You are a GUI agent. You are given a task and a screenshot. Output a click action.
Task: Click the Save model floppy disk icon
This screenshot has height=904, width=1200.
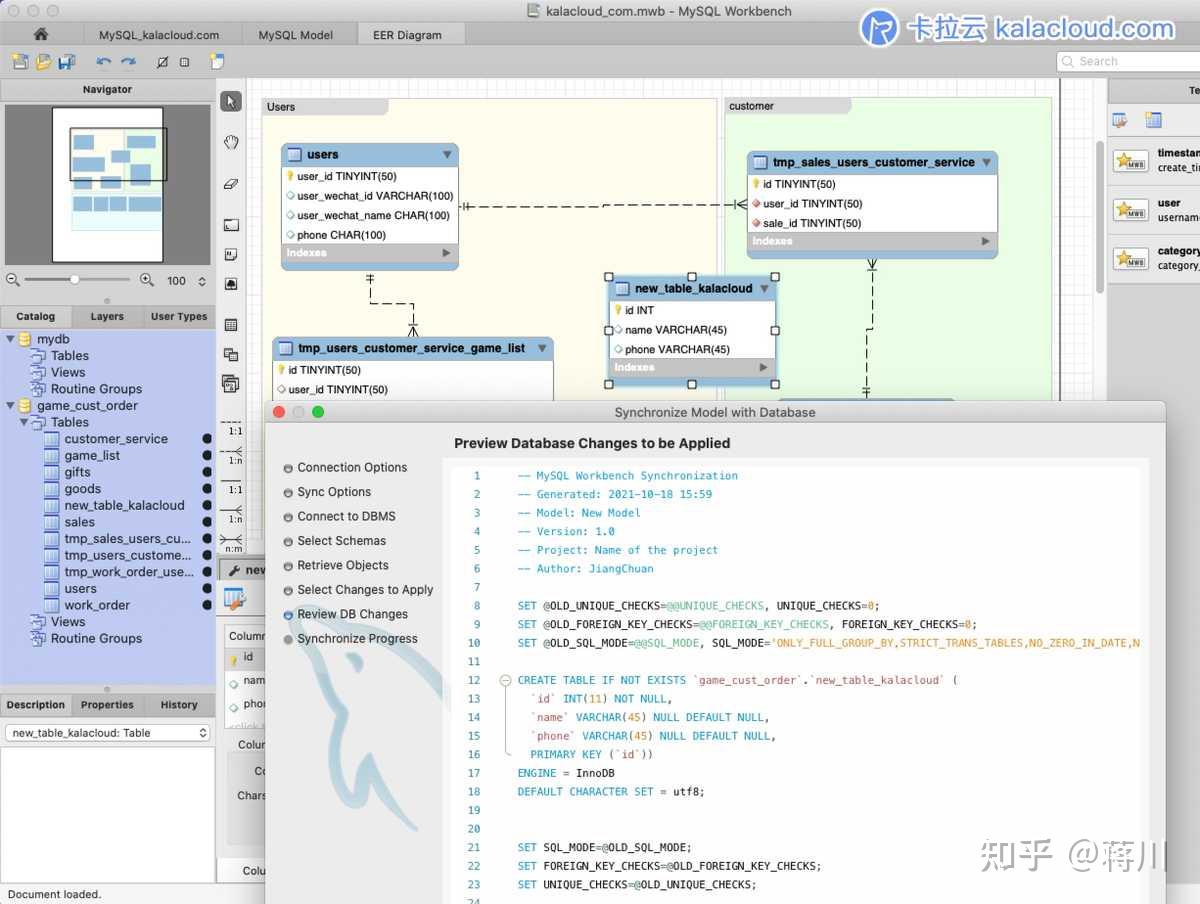coord(67,62)
